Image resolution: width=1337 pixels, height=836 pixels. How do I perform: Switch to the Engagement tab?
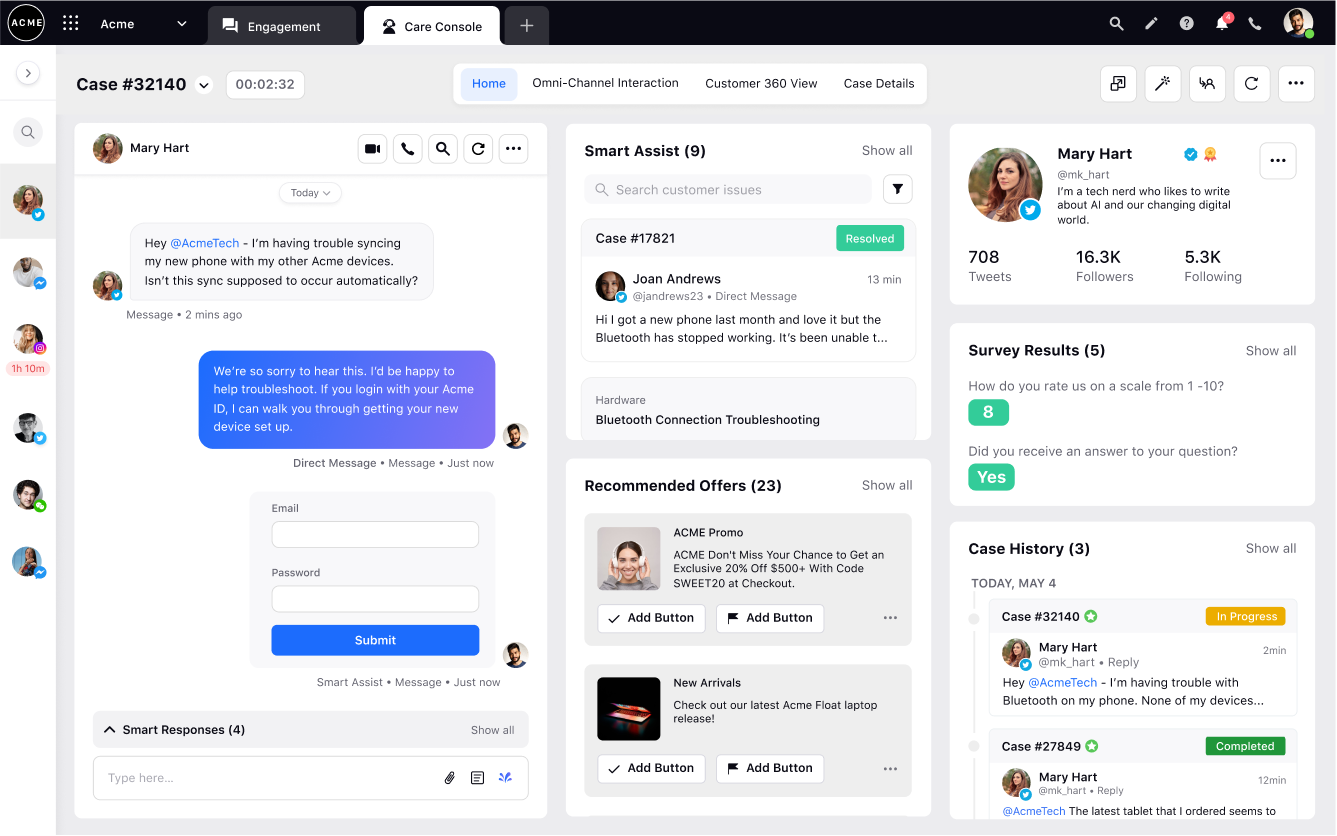[282, 26]
